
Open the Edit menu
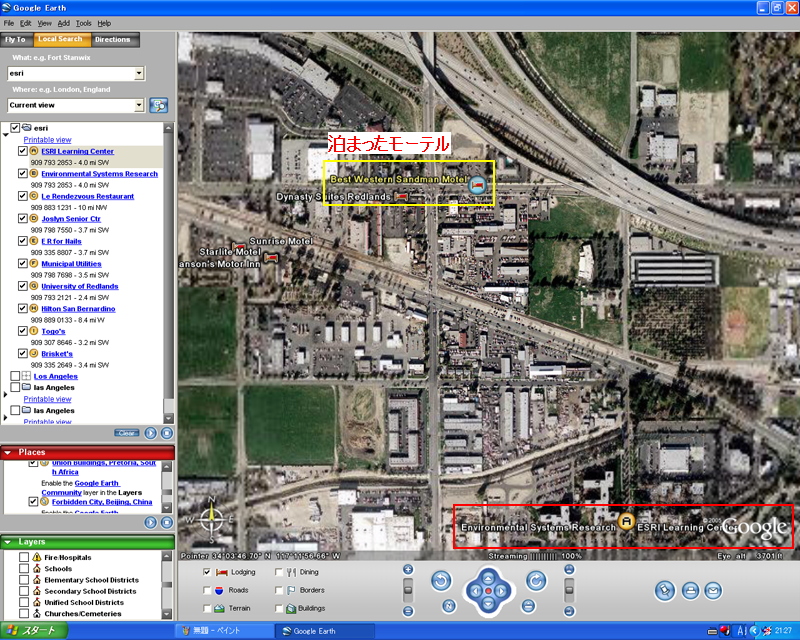click(26, 23)
